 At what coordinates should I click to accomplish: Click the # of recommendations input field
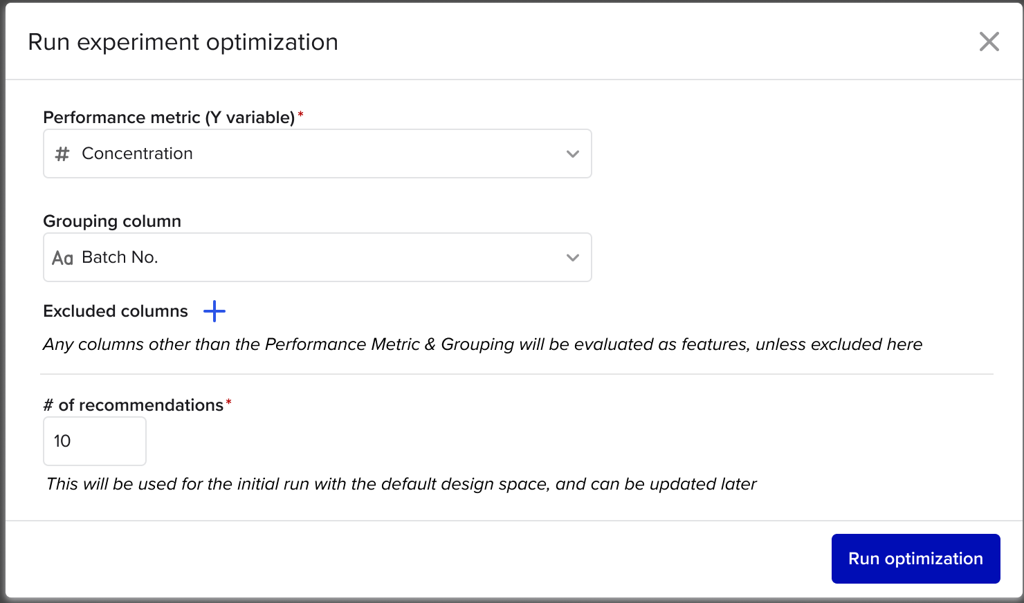(x=94, y=440)
